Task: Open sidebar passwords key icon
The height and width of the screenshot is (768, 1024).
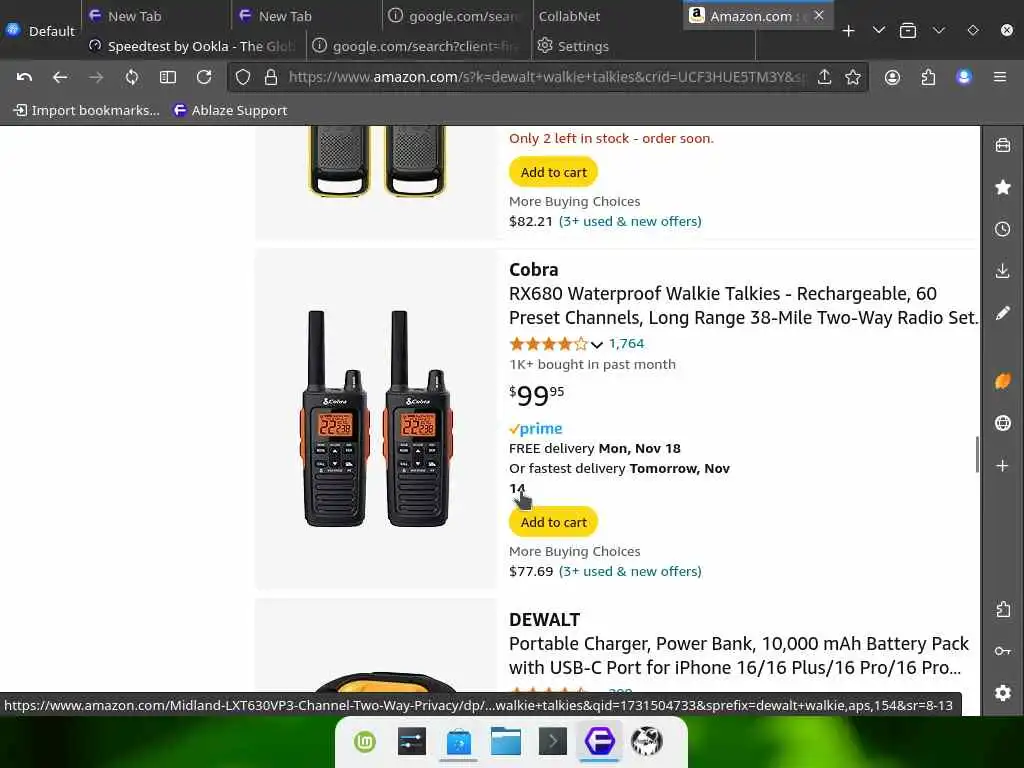Action: click(1002, 651)
